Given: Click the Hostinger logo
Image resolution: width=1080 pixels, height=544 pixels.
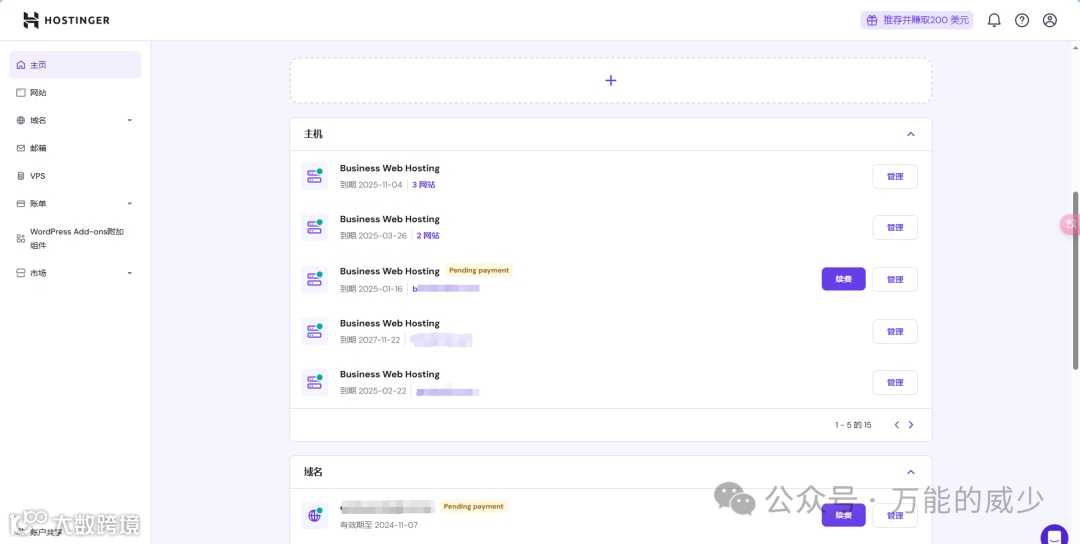Looking at the screenshot, I should [66, 20].
